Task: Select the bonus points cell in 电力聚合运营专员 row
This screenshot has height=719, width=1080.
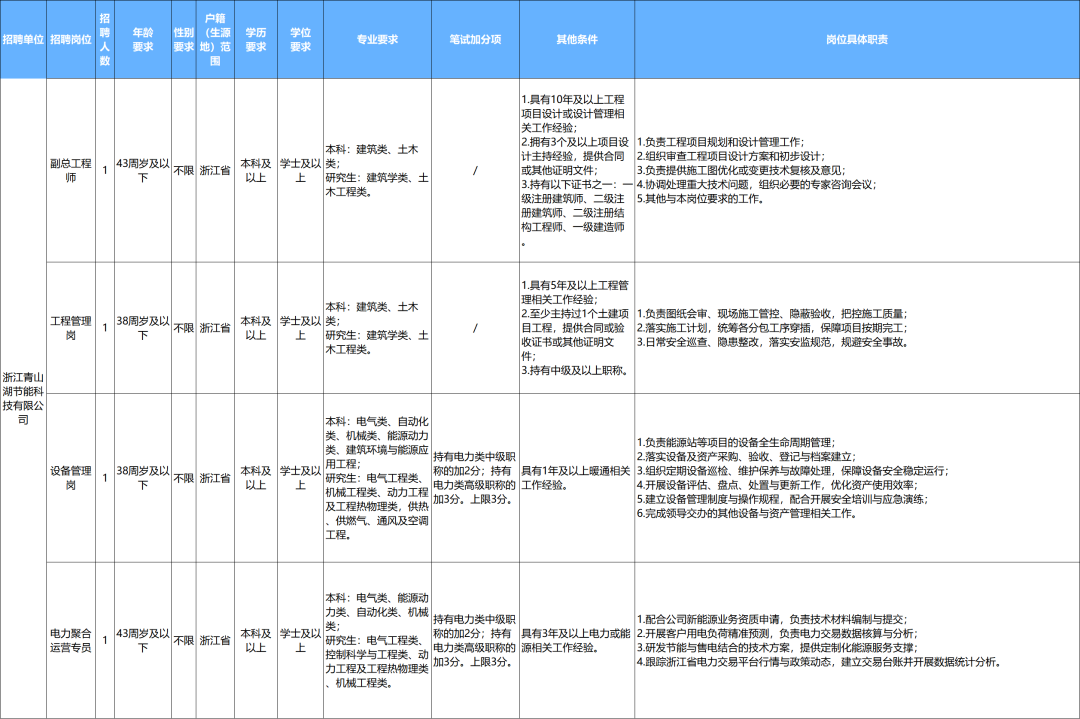Action: 475,640
